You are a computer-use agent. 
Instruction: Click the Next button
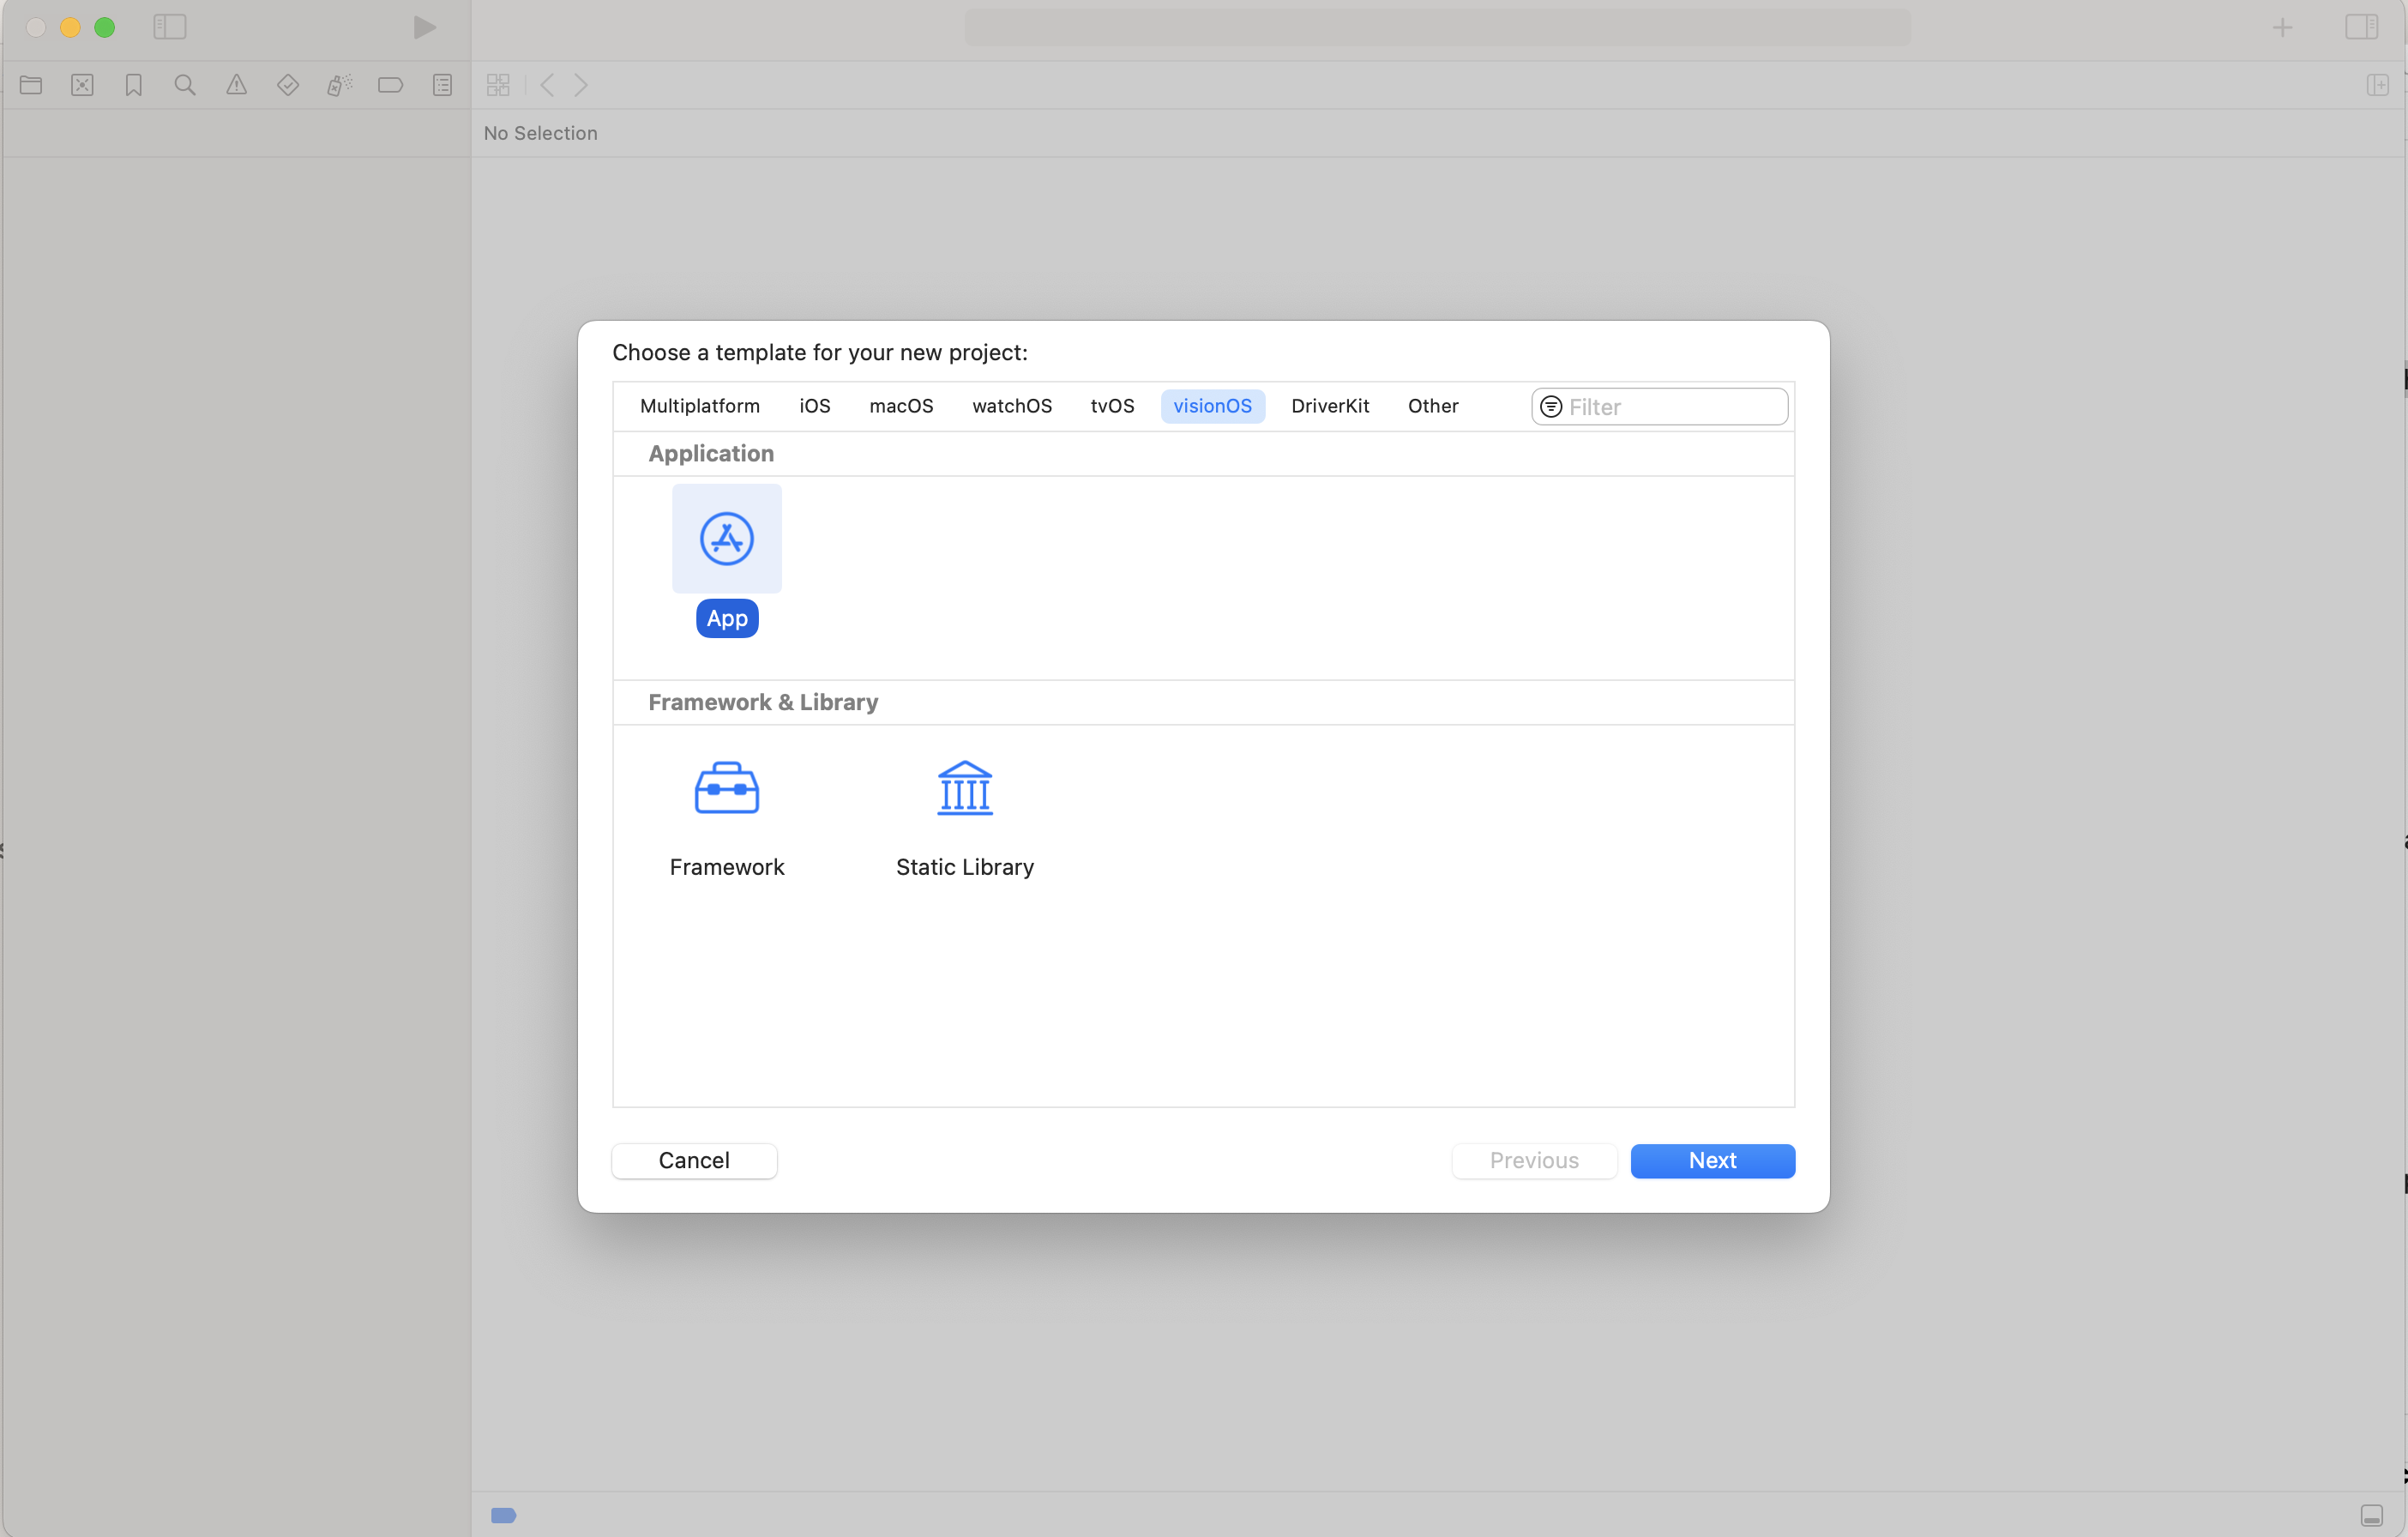pyautogui.click(x=1712, y=1161)
